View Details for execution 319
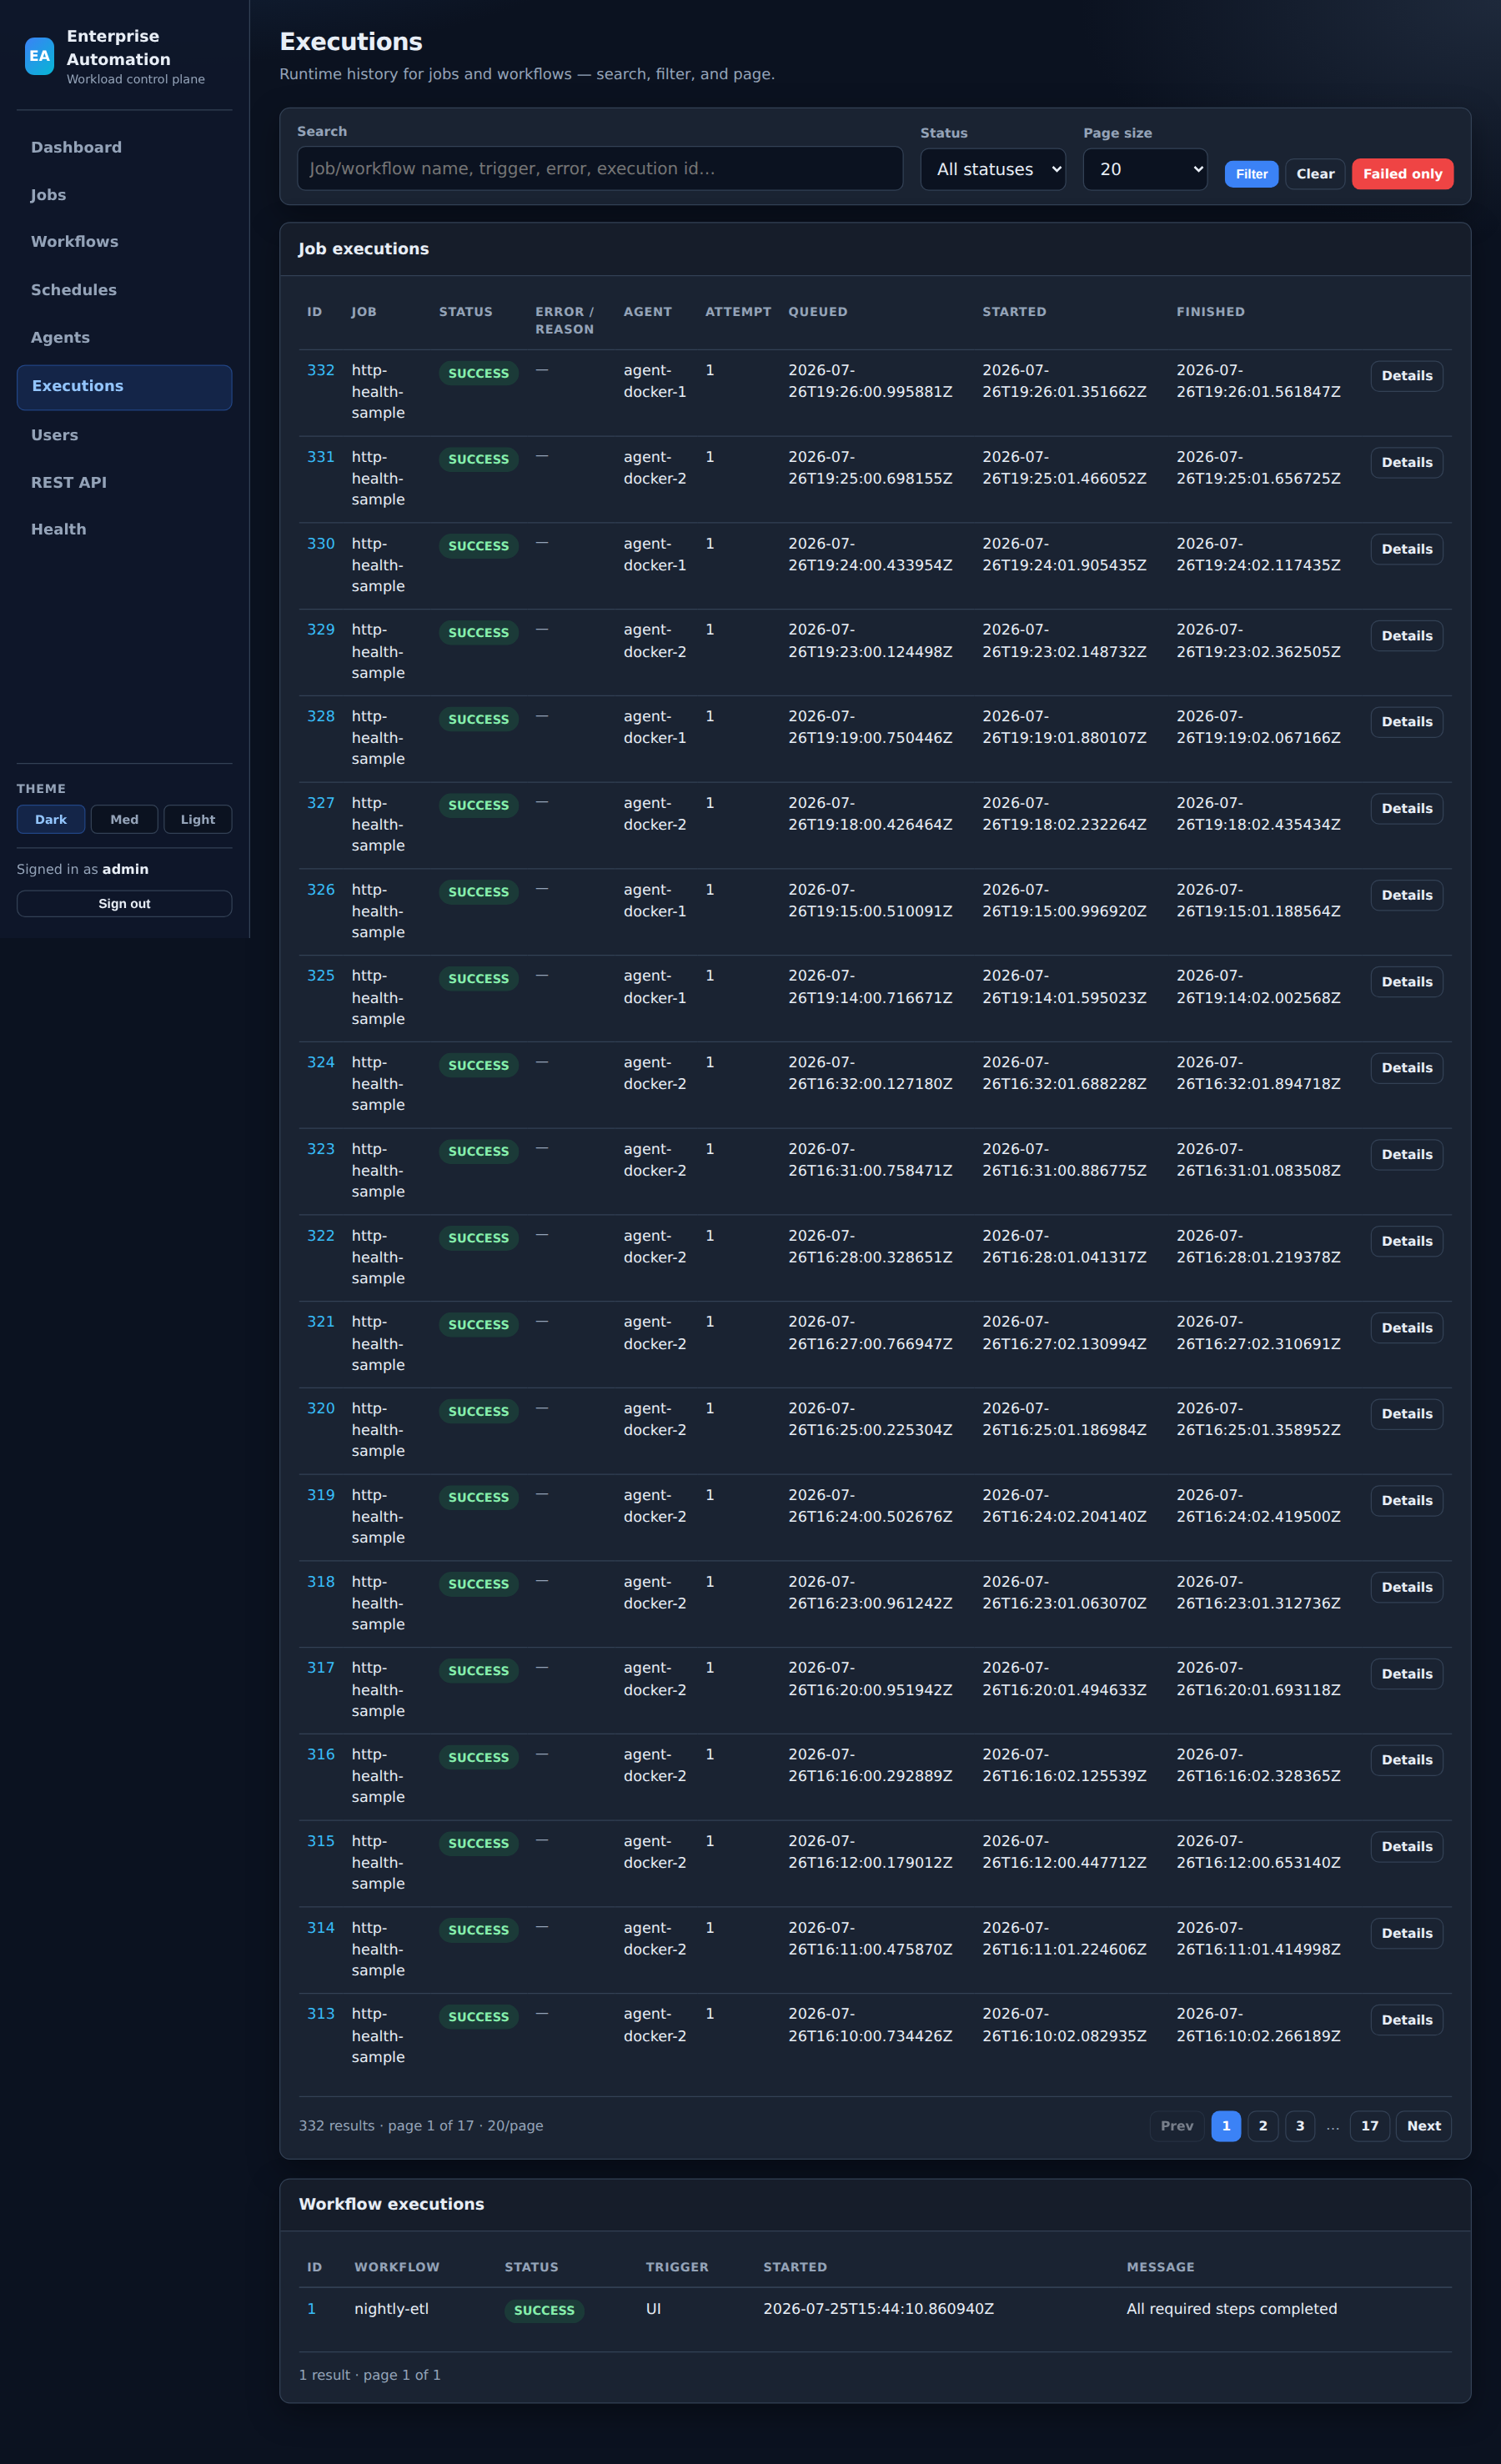Image resolution: width=1501 pixels, height=2464 pixels. [x=1406, y=1501]
